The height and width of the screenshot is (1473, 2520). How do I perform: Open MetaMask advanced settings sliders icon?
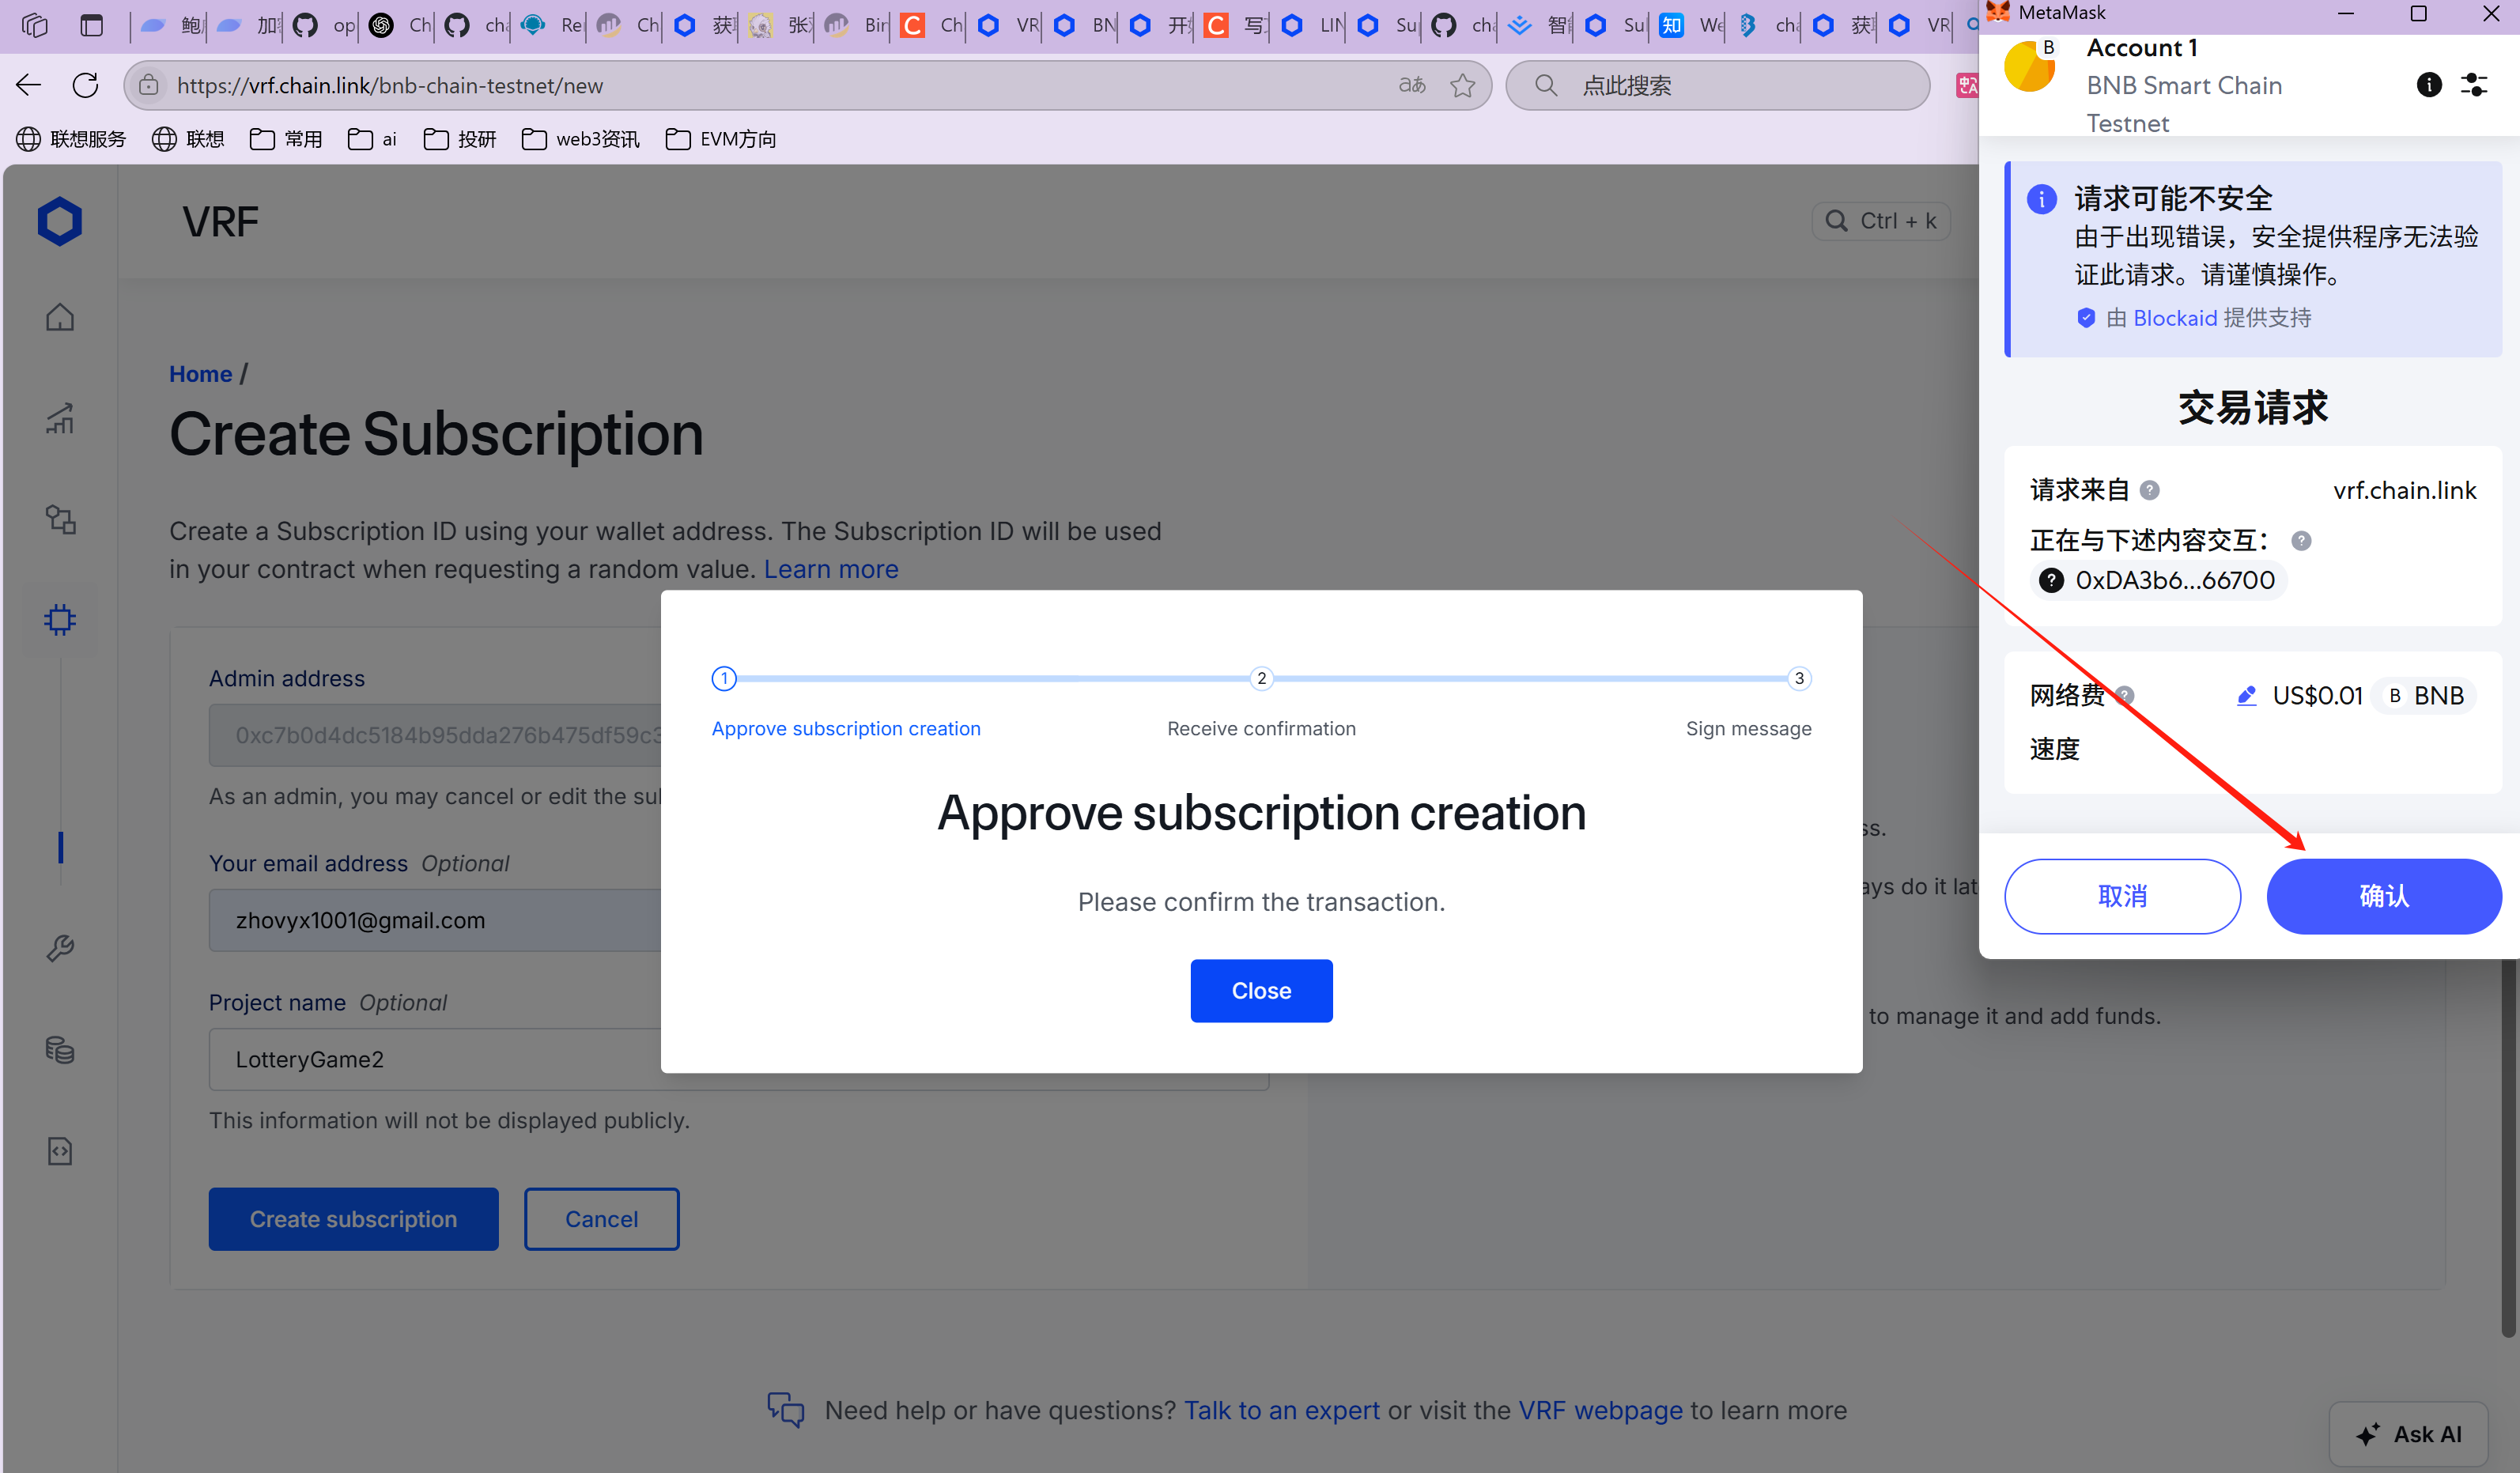pos(2474,85)
